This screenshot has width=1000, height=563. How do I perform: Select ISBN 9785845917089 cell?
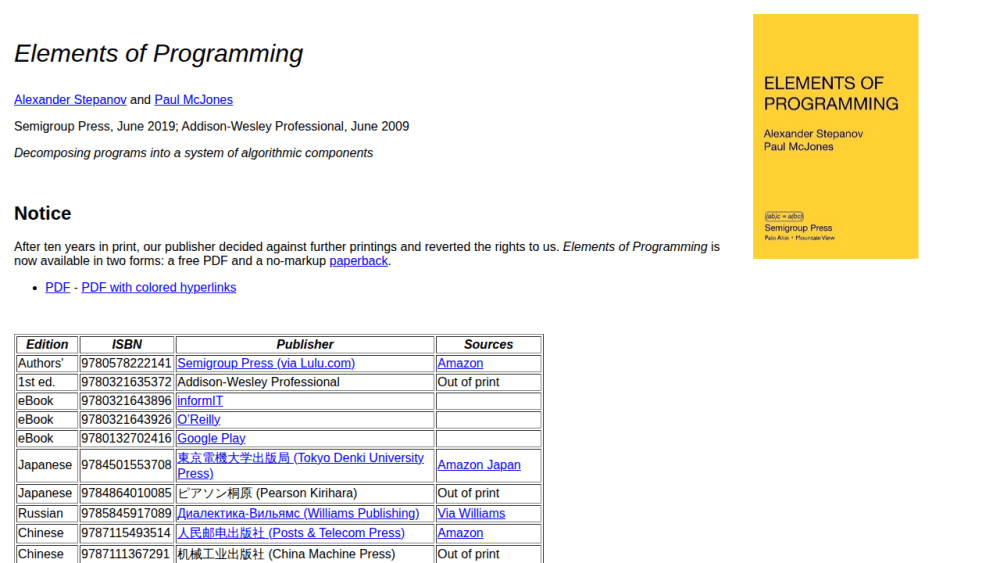point(126,513)
